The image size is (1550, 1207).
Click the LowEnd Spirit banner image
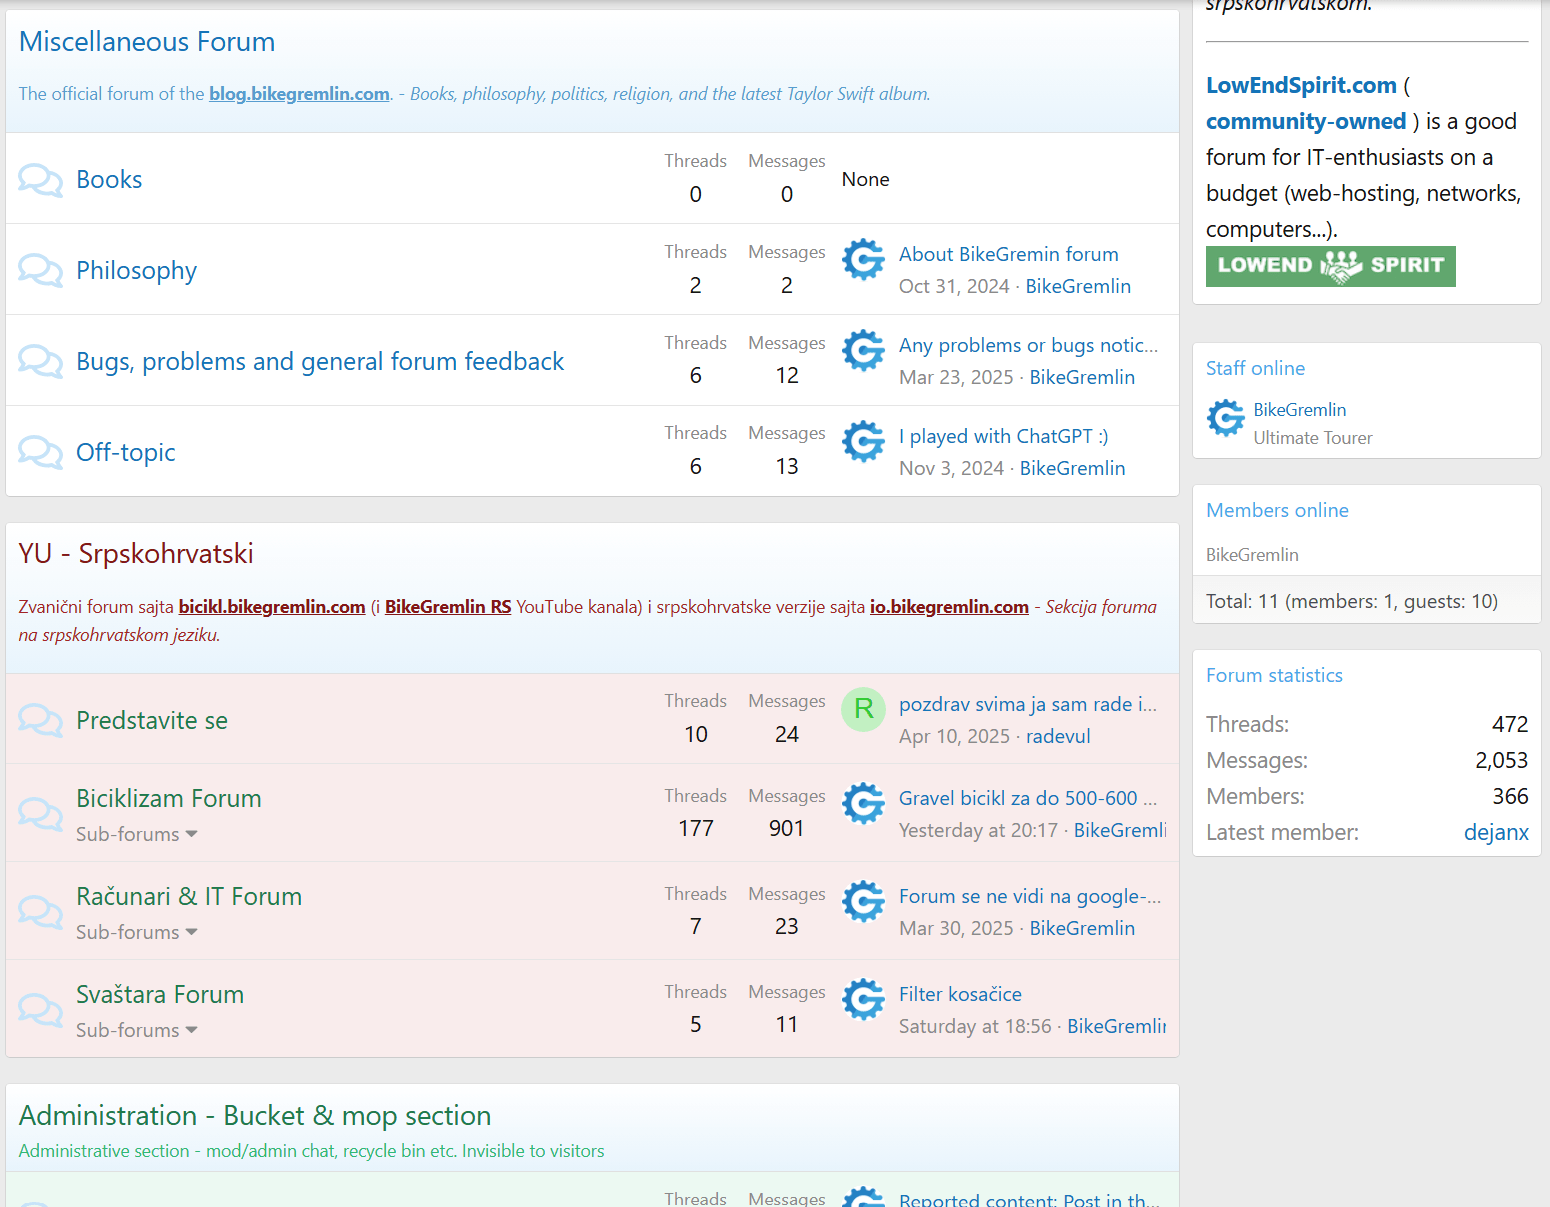[x=1331, y=266]
